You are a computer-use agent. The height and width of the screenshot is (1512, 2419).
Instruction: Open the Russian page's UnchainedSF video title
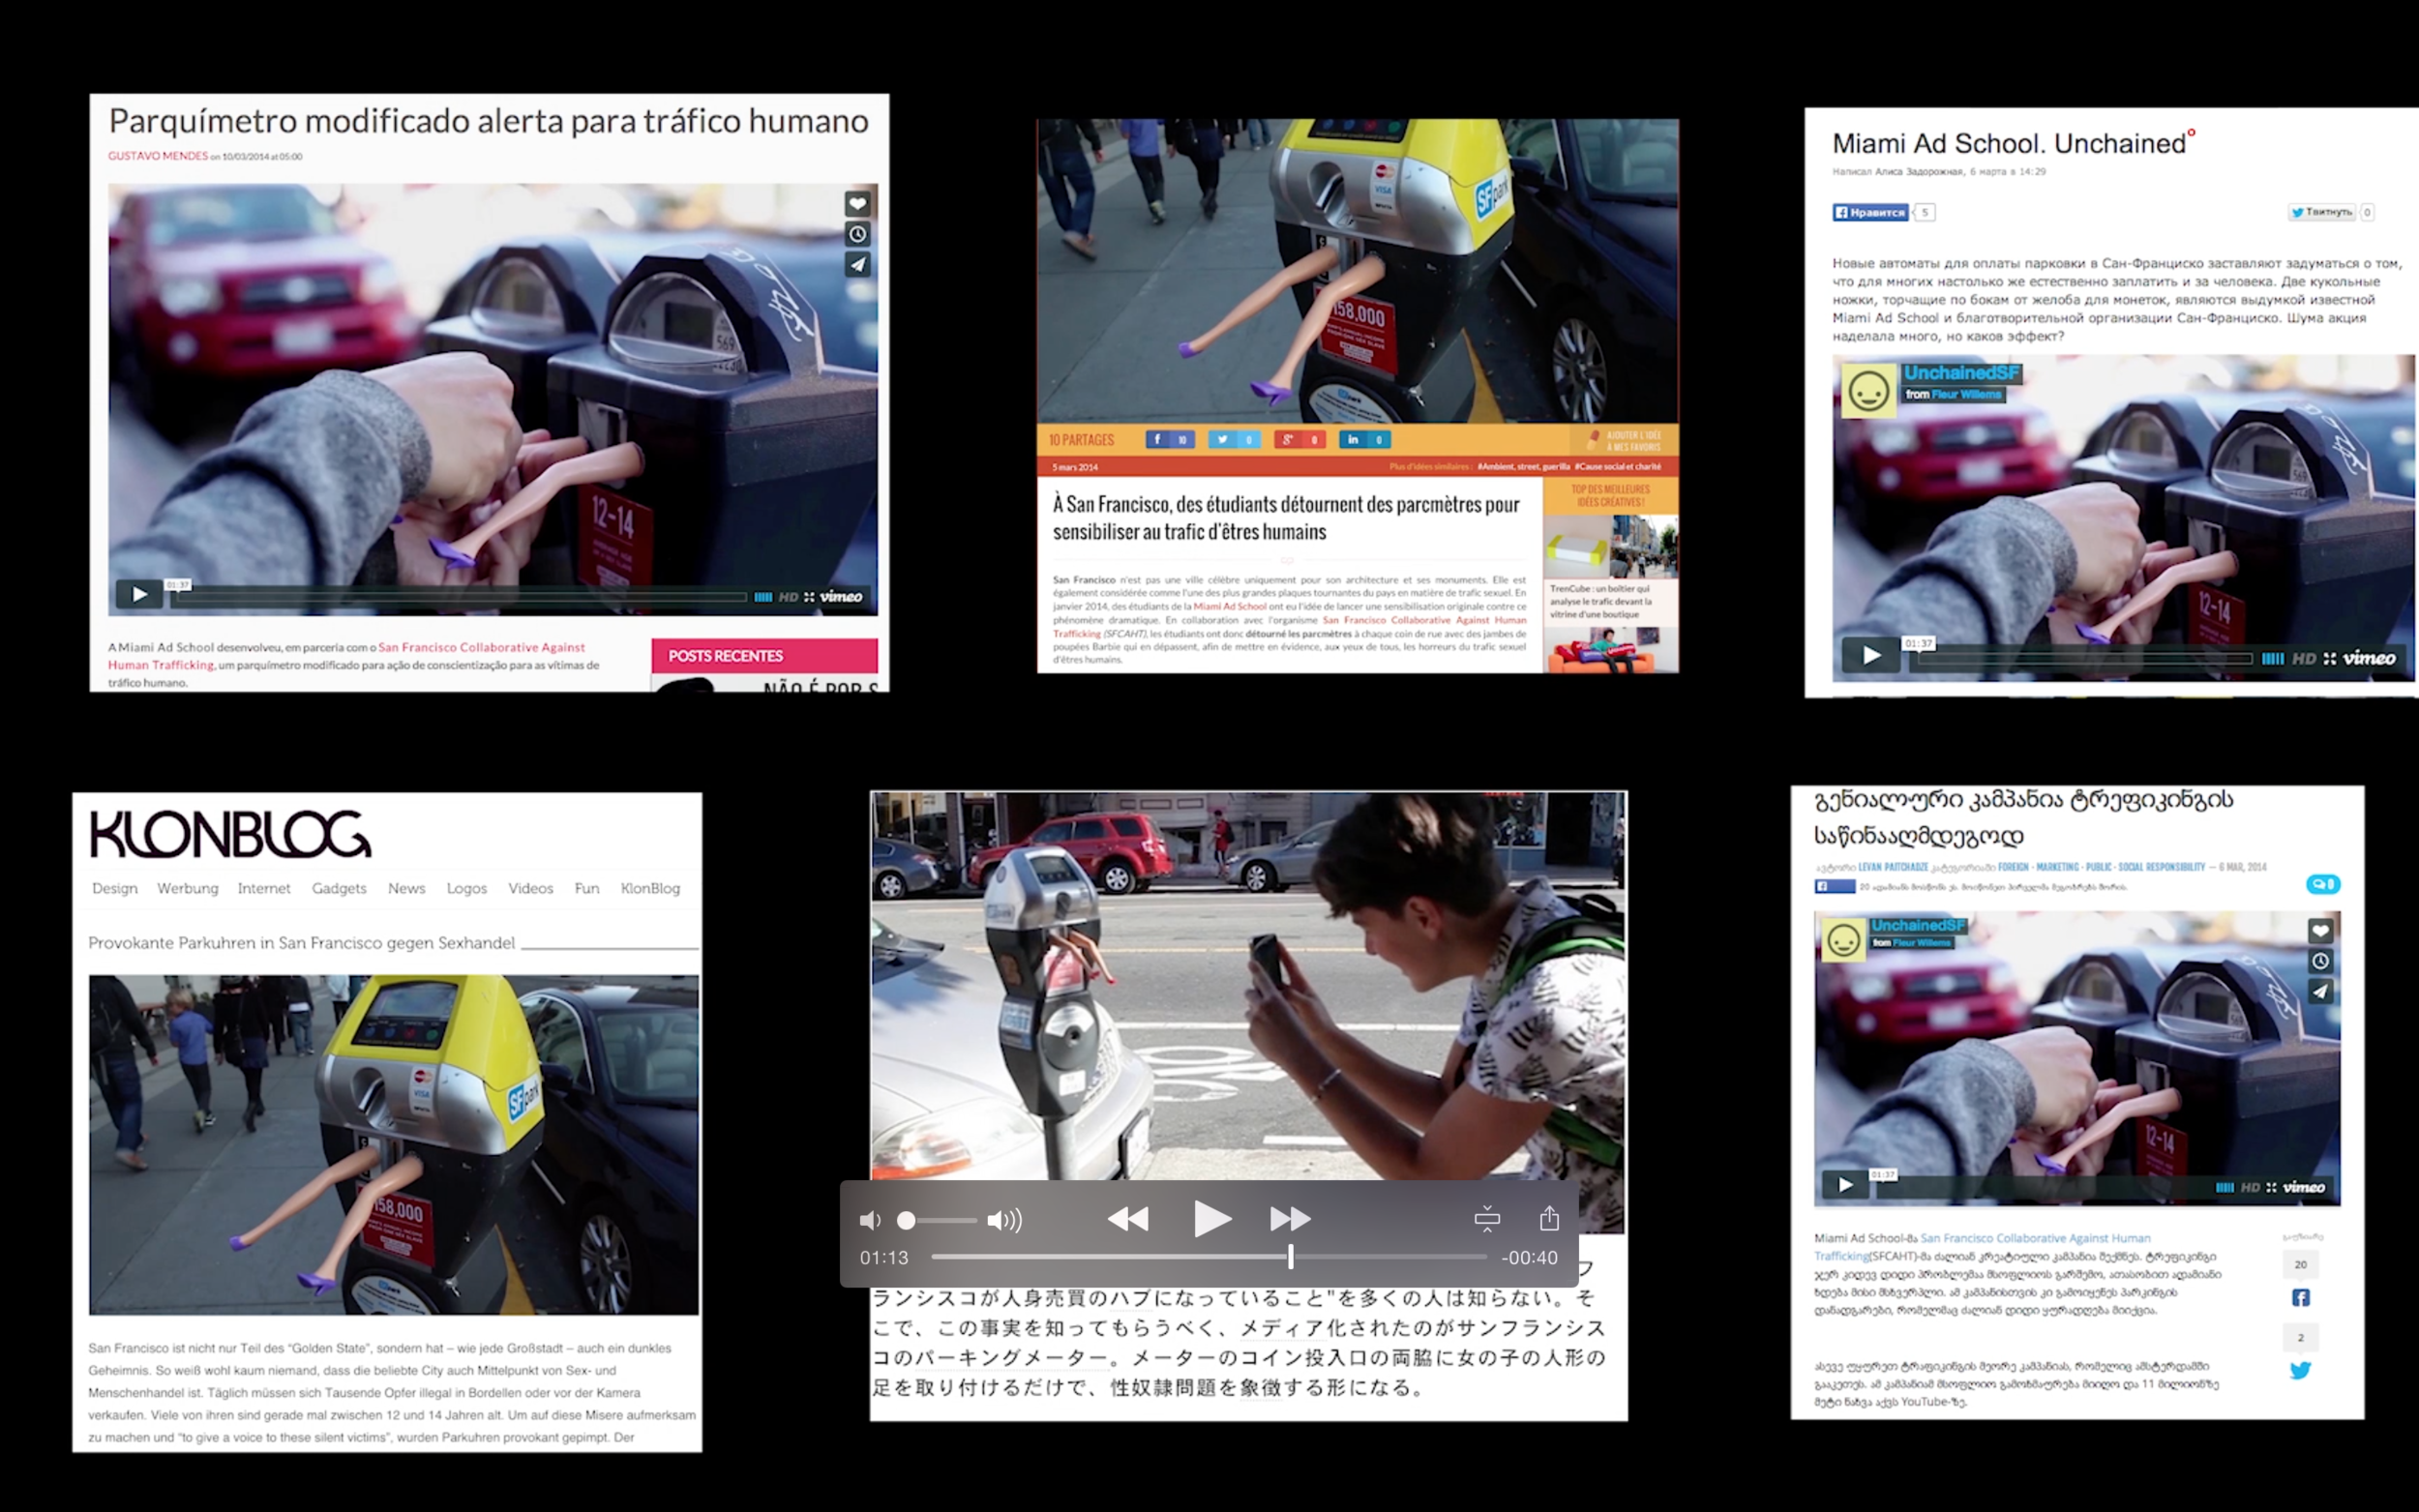1960,373
